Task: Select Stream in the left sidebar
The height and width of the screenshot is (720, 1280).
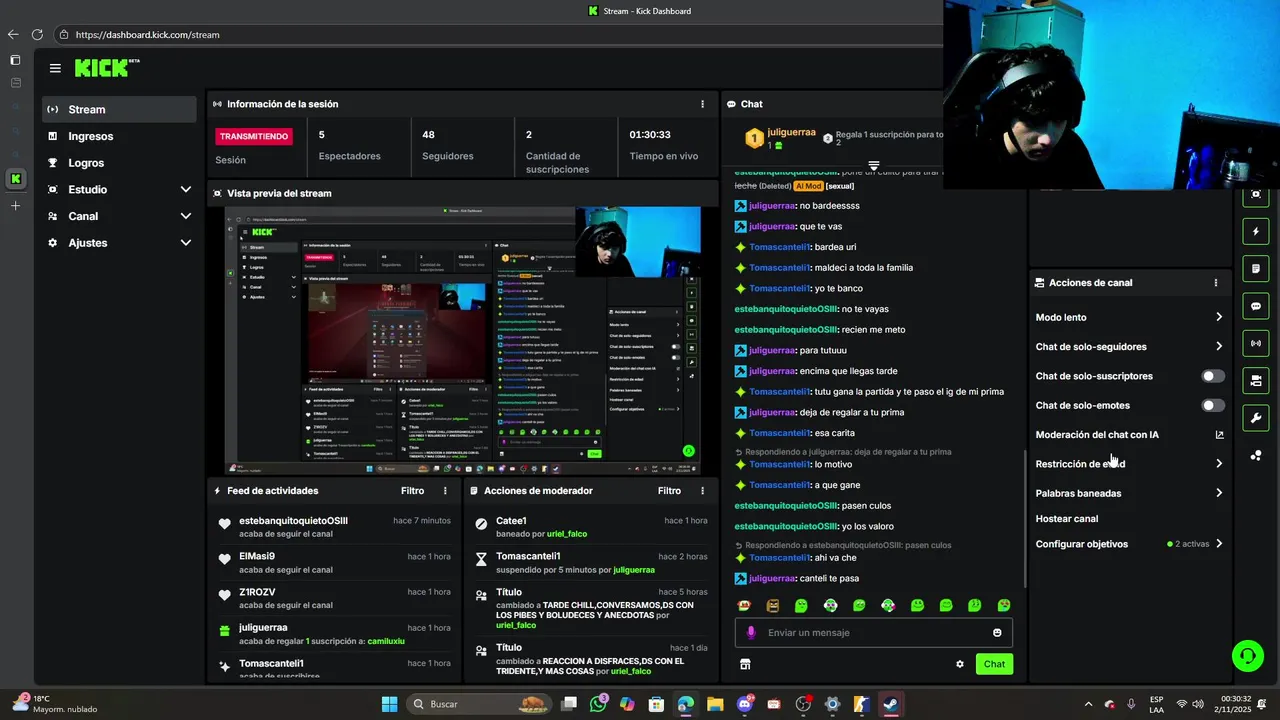Action: pyautogui.click(x=120, y=110)
